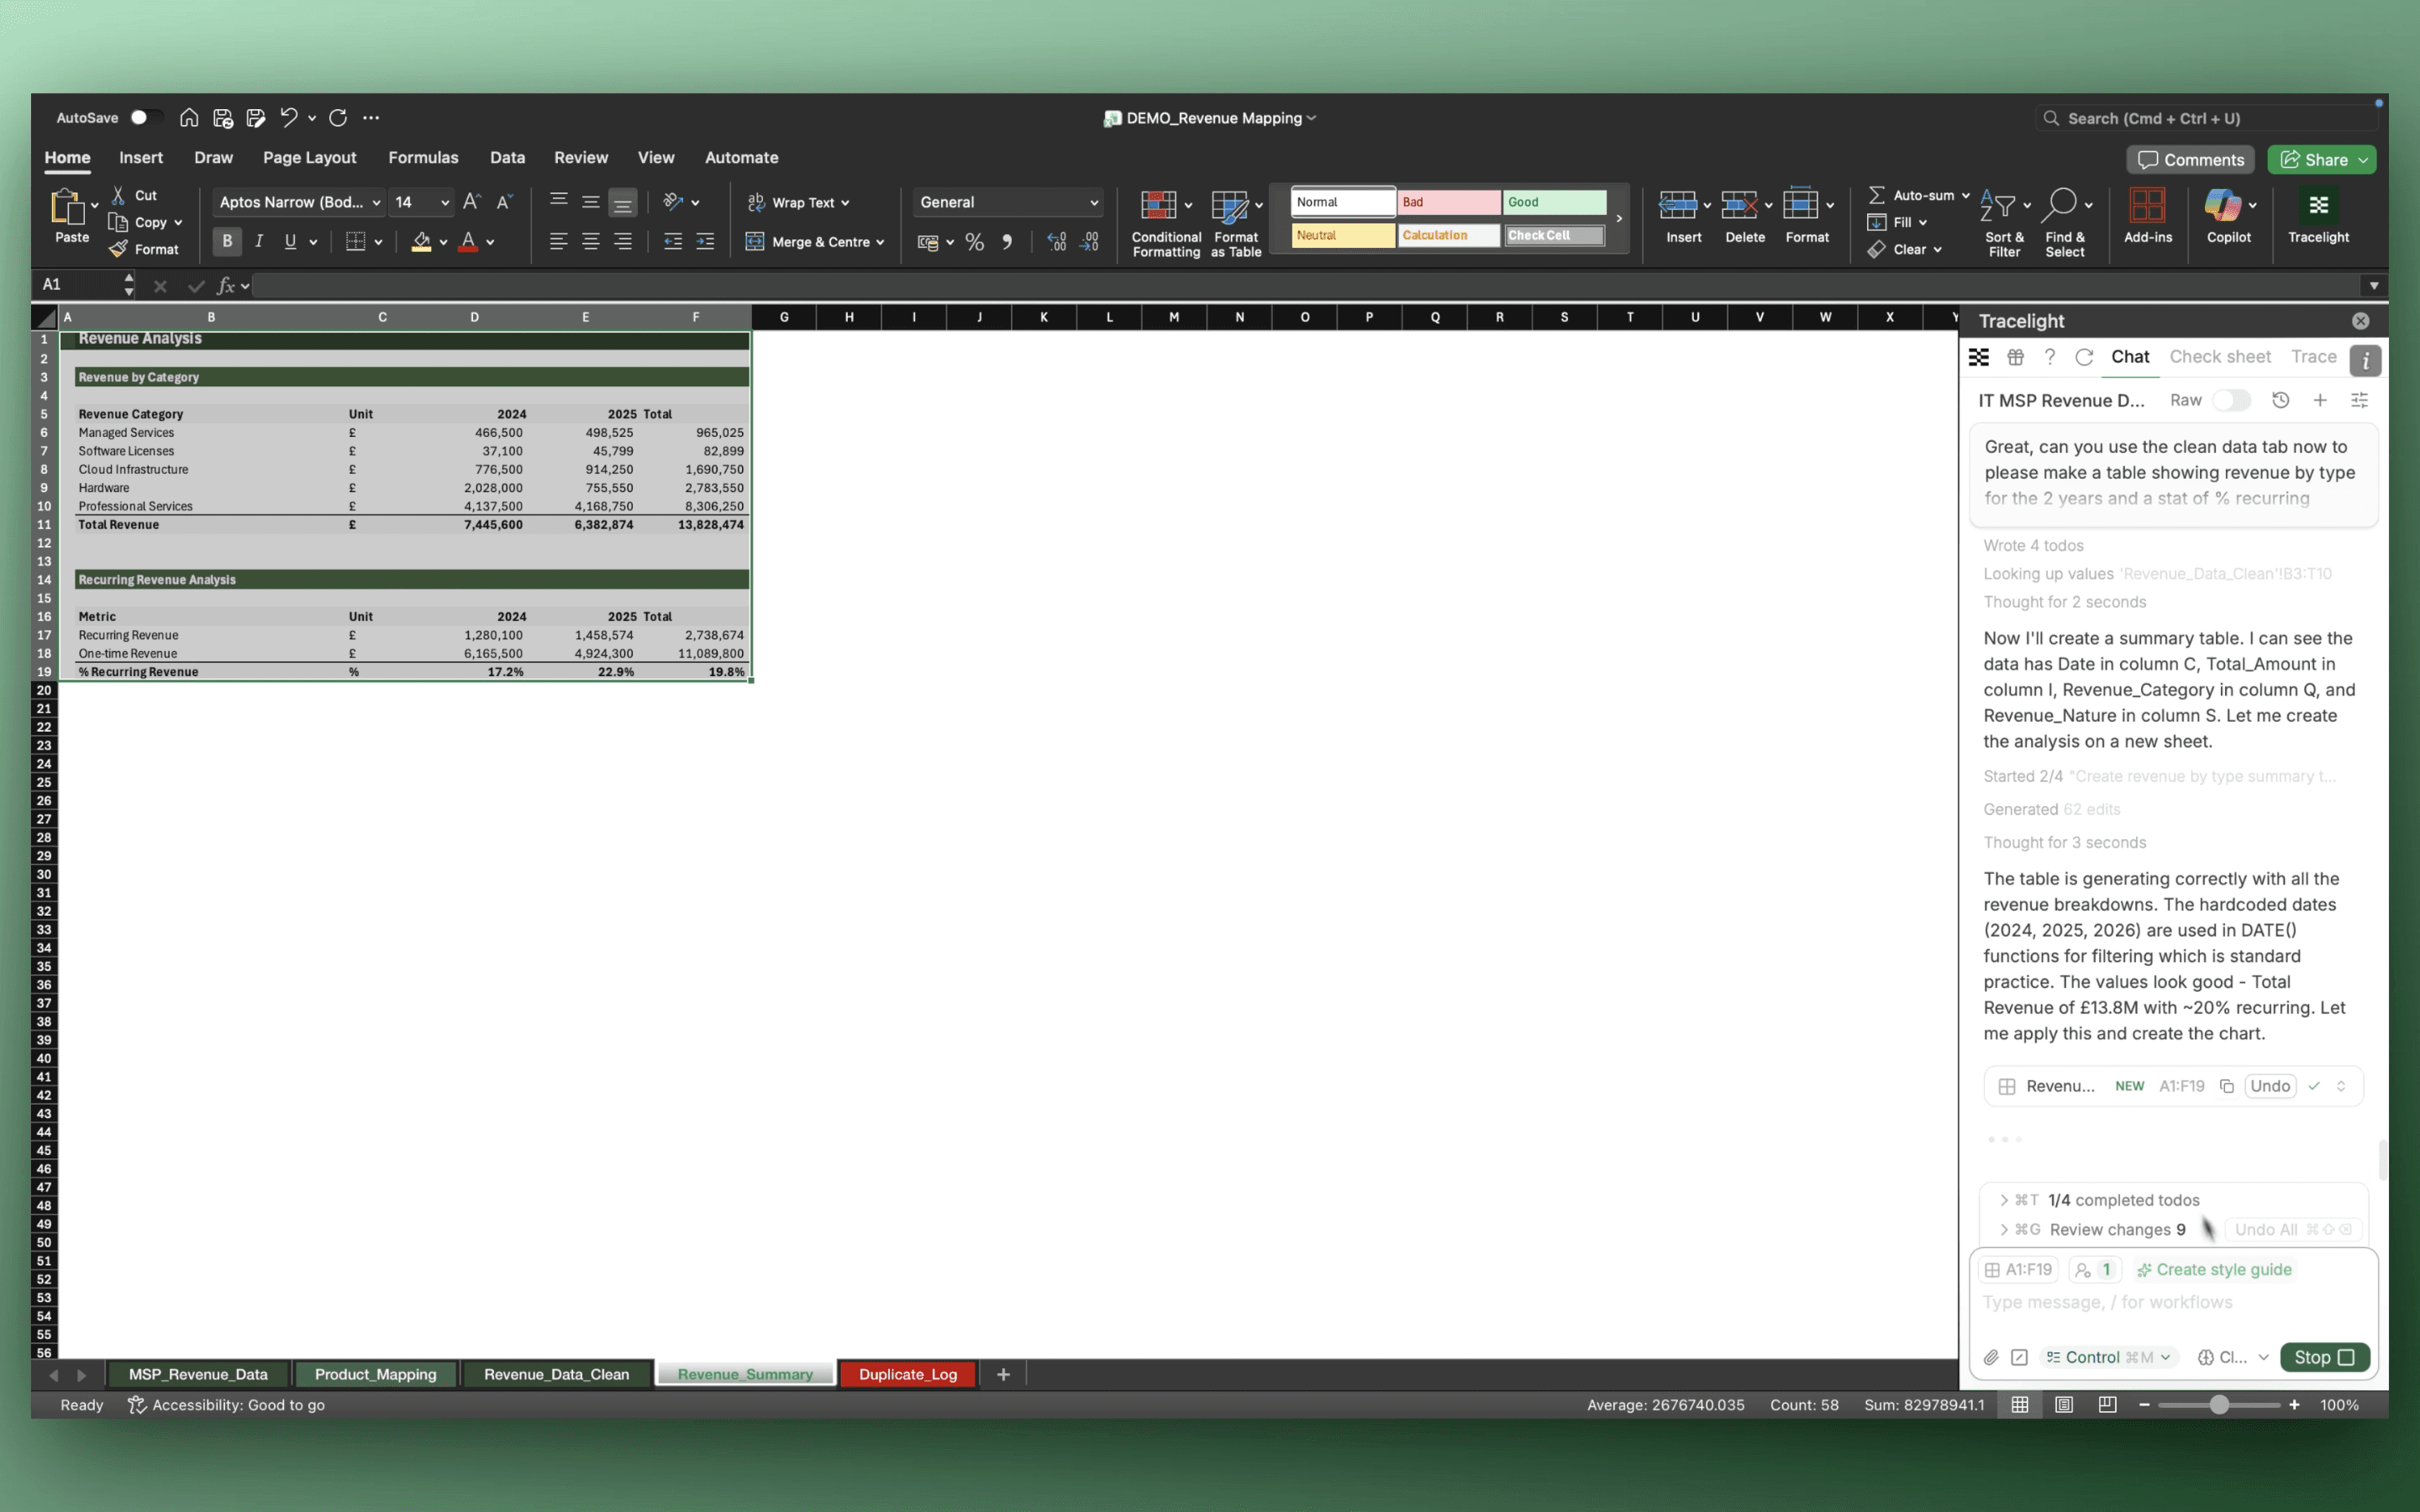
Task: Click the Copilot ribbon icon
Action: click(2222, 206)
